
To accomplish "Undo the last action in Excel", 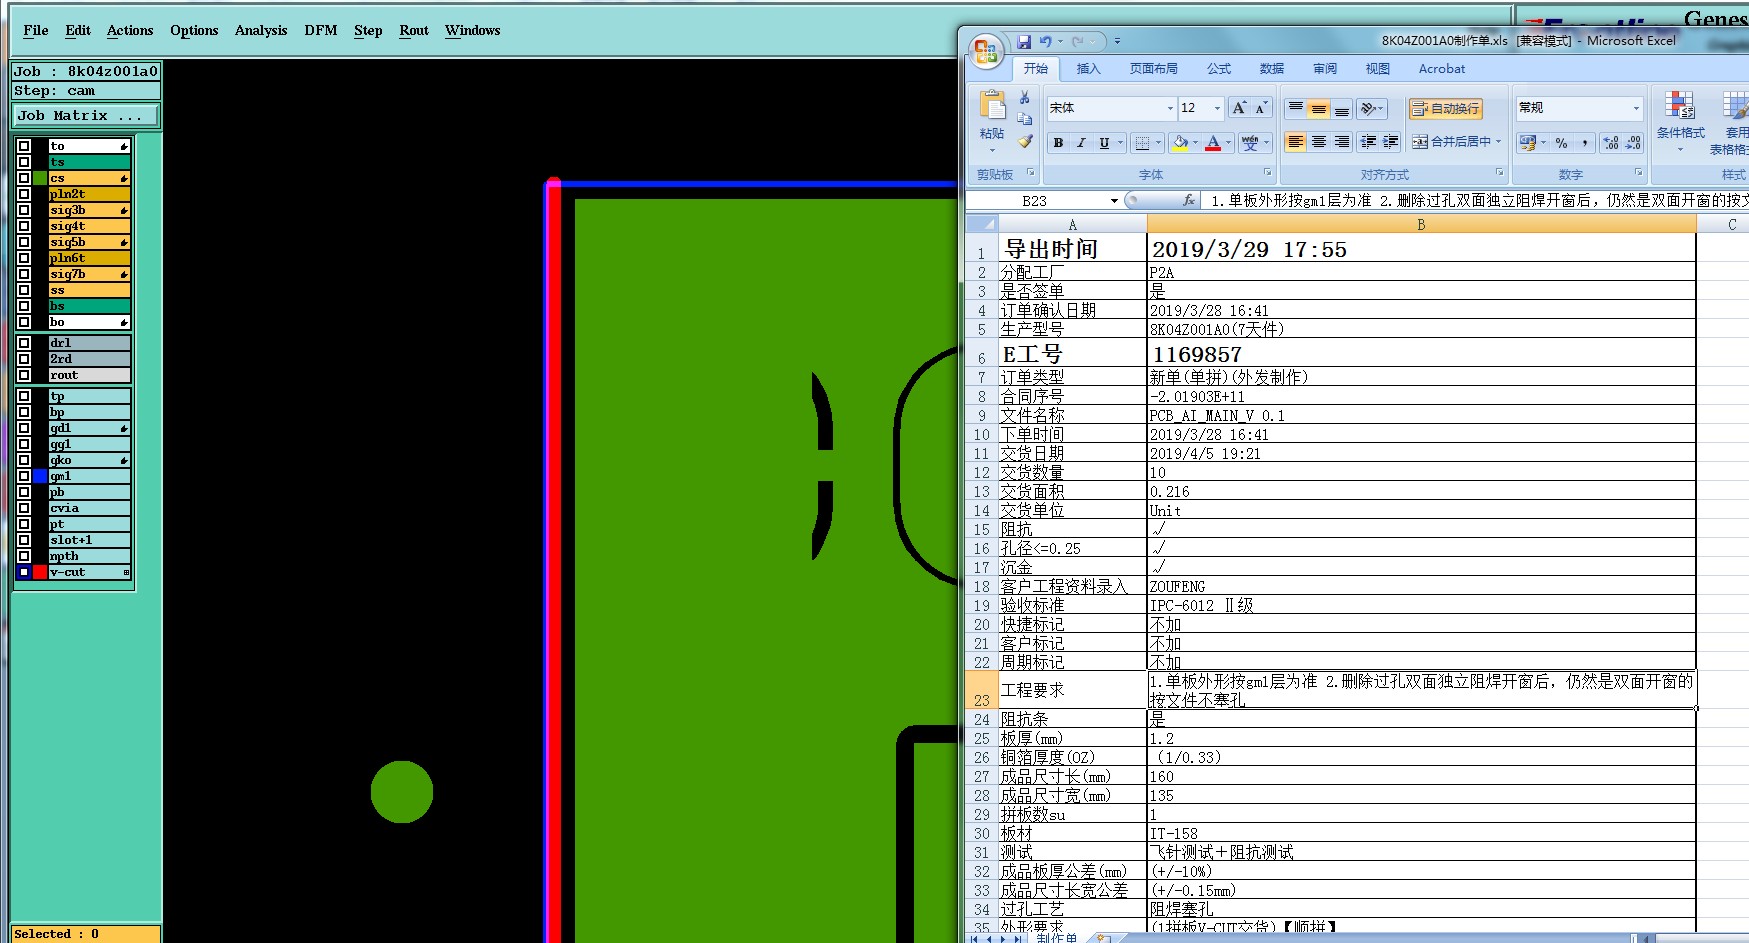I will (1045, 42).
